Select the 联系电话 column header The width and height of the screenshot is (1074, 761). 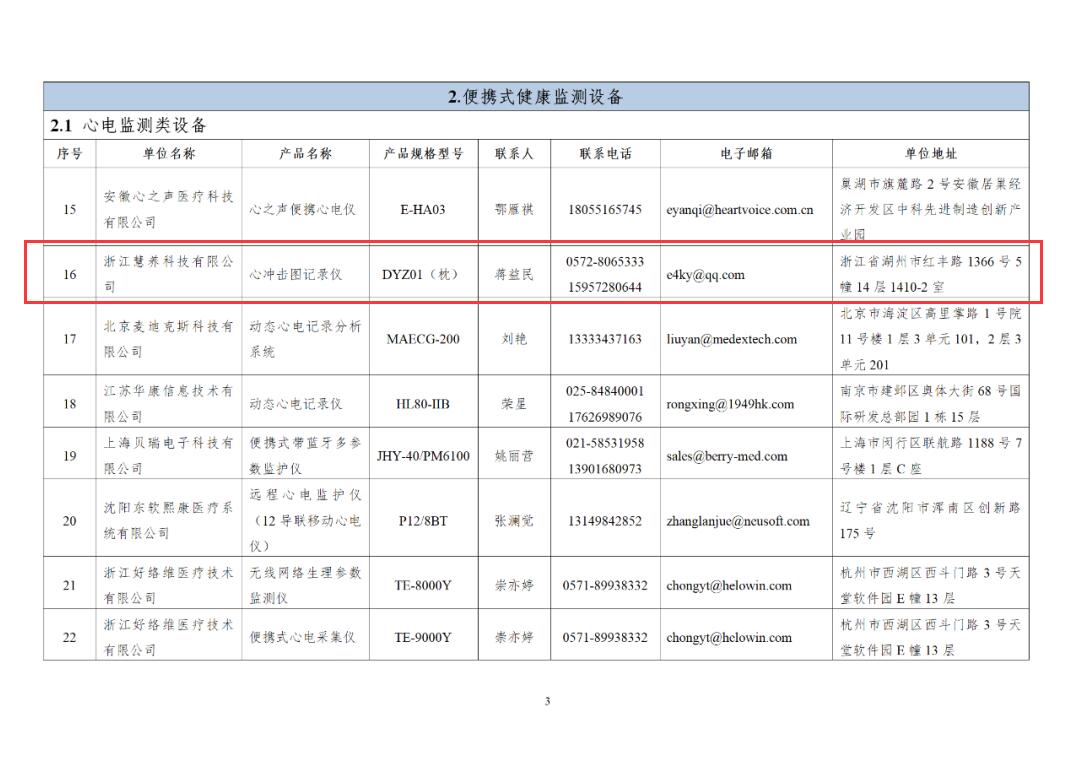(605, 154)
